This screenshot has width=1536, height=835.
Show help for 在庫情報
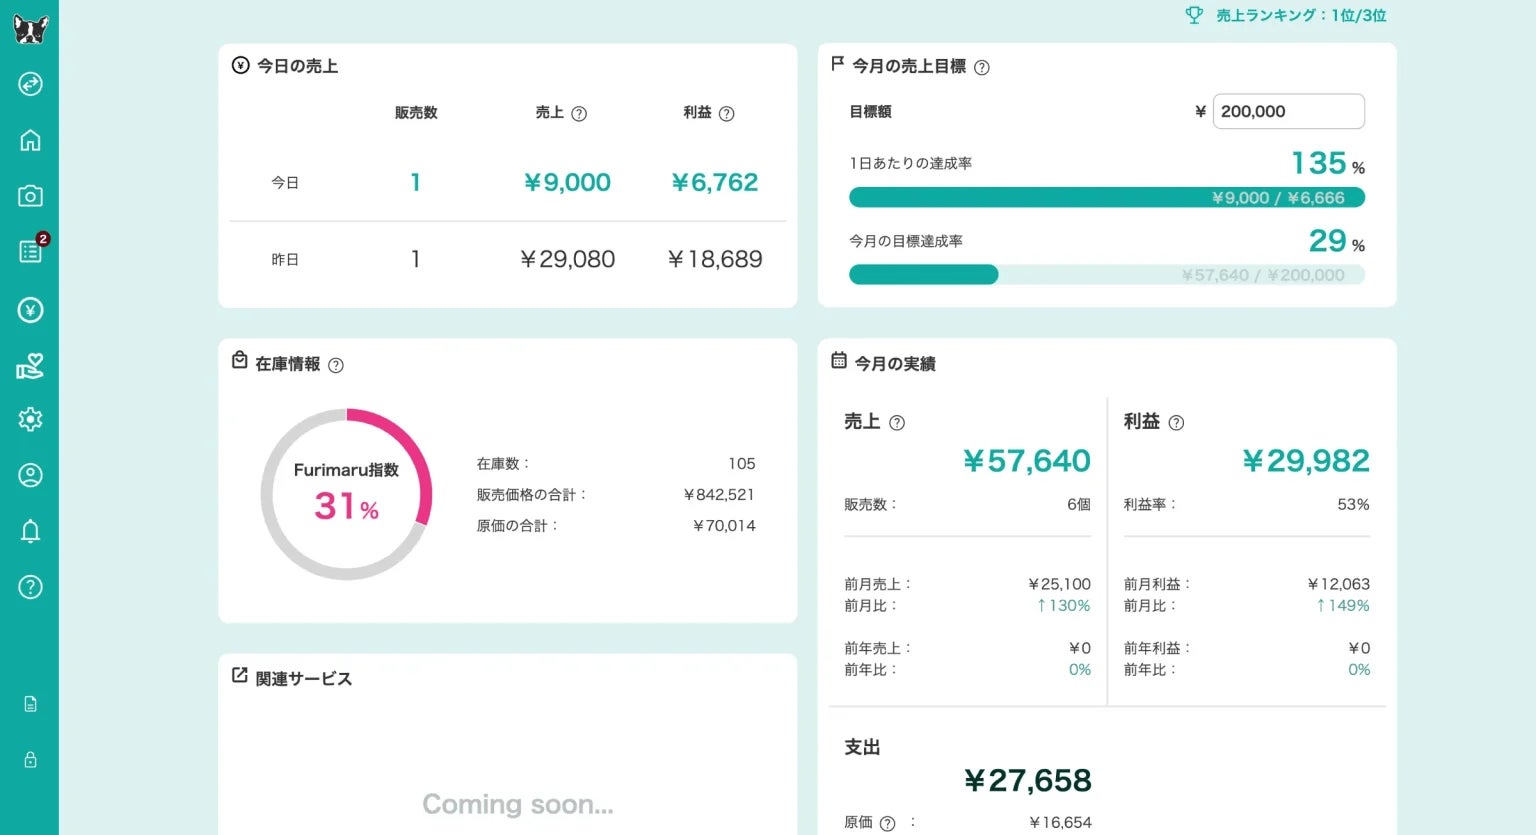pyautogui.click(x=336, y=365)
